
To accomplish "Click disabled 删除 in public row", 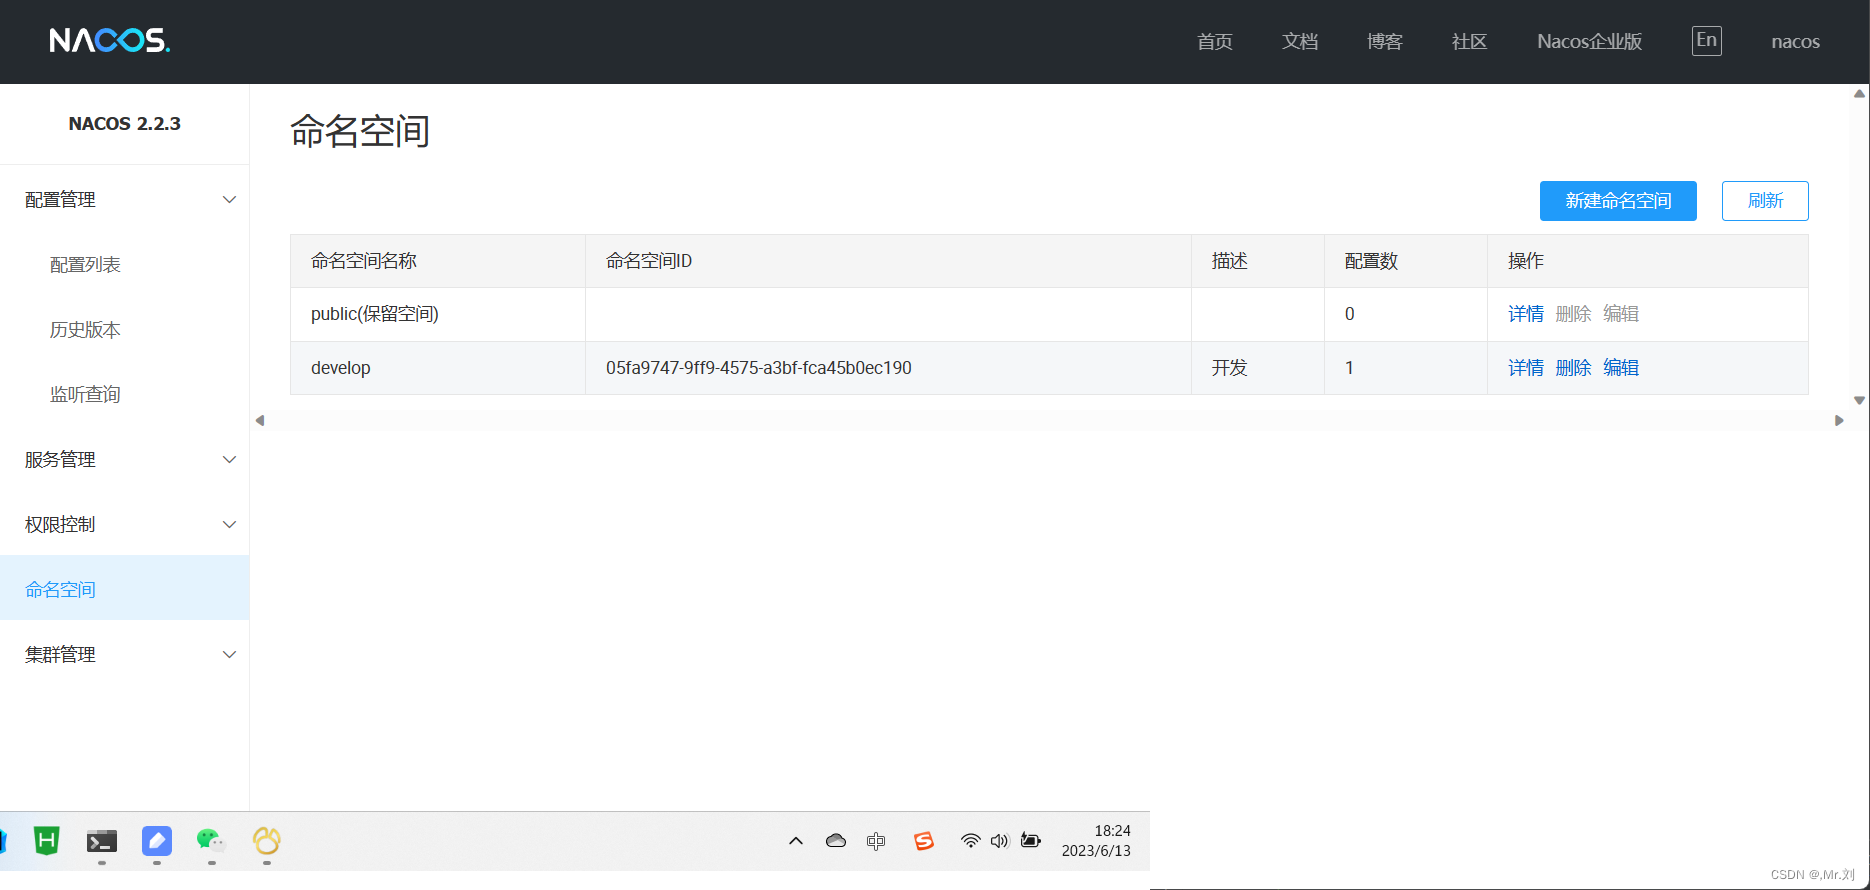I will (x=1573, y=314).
